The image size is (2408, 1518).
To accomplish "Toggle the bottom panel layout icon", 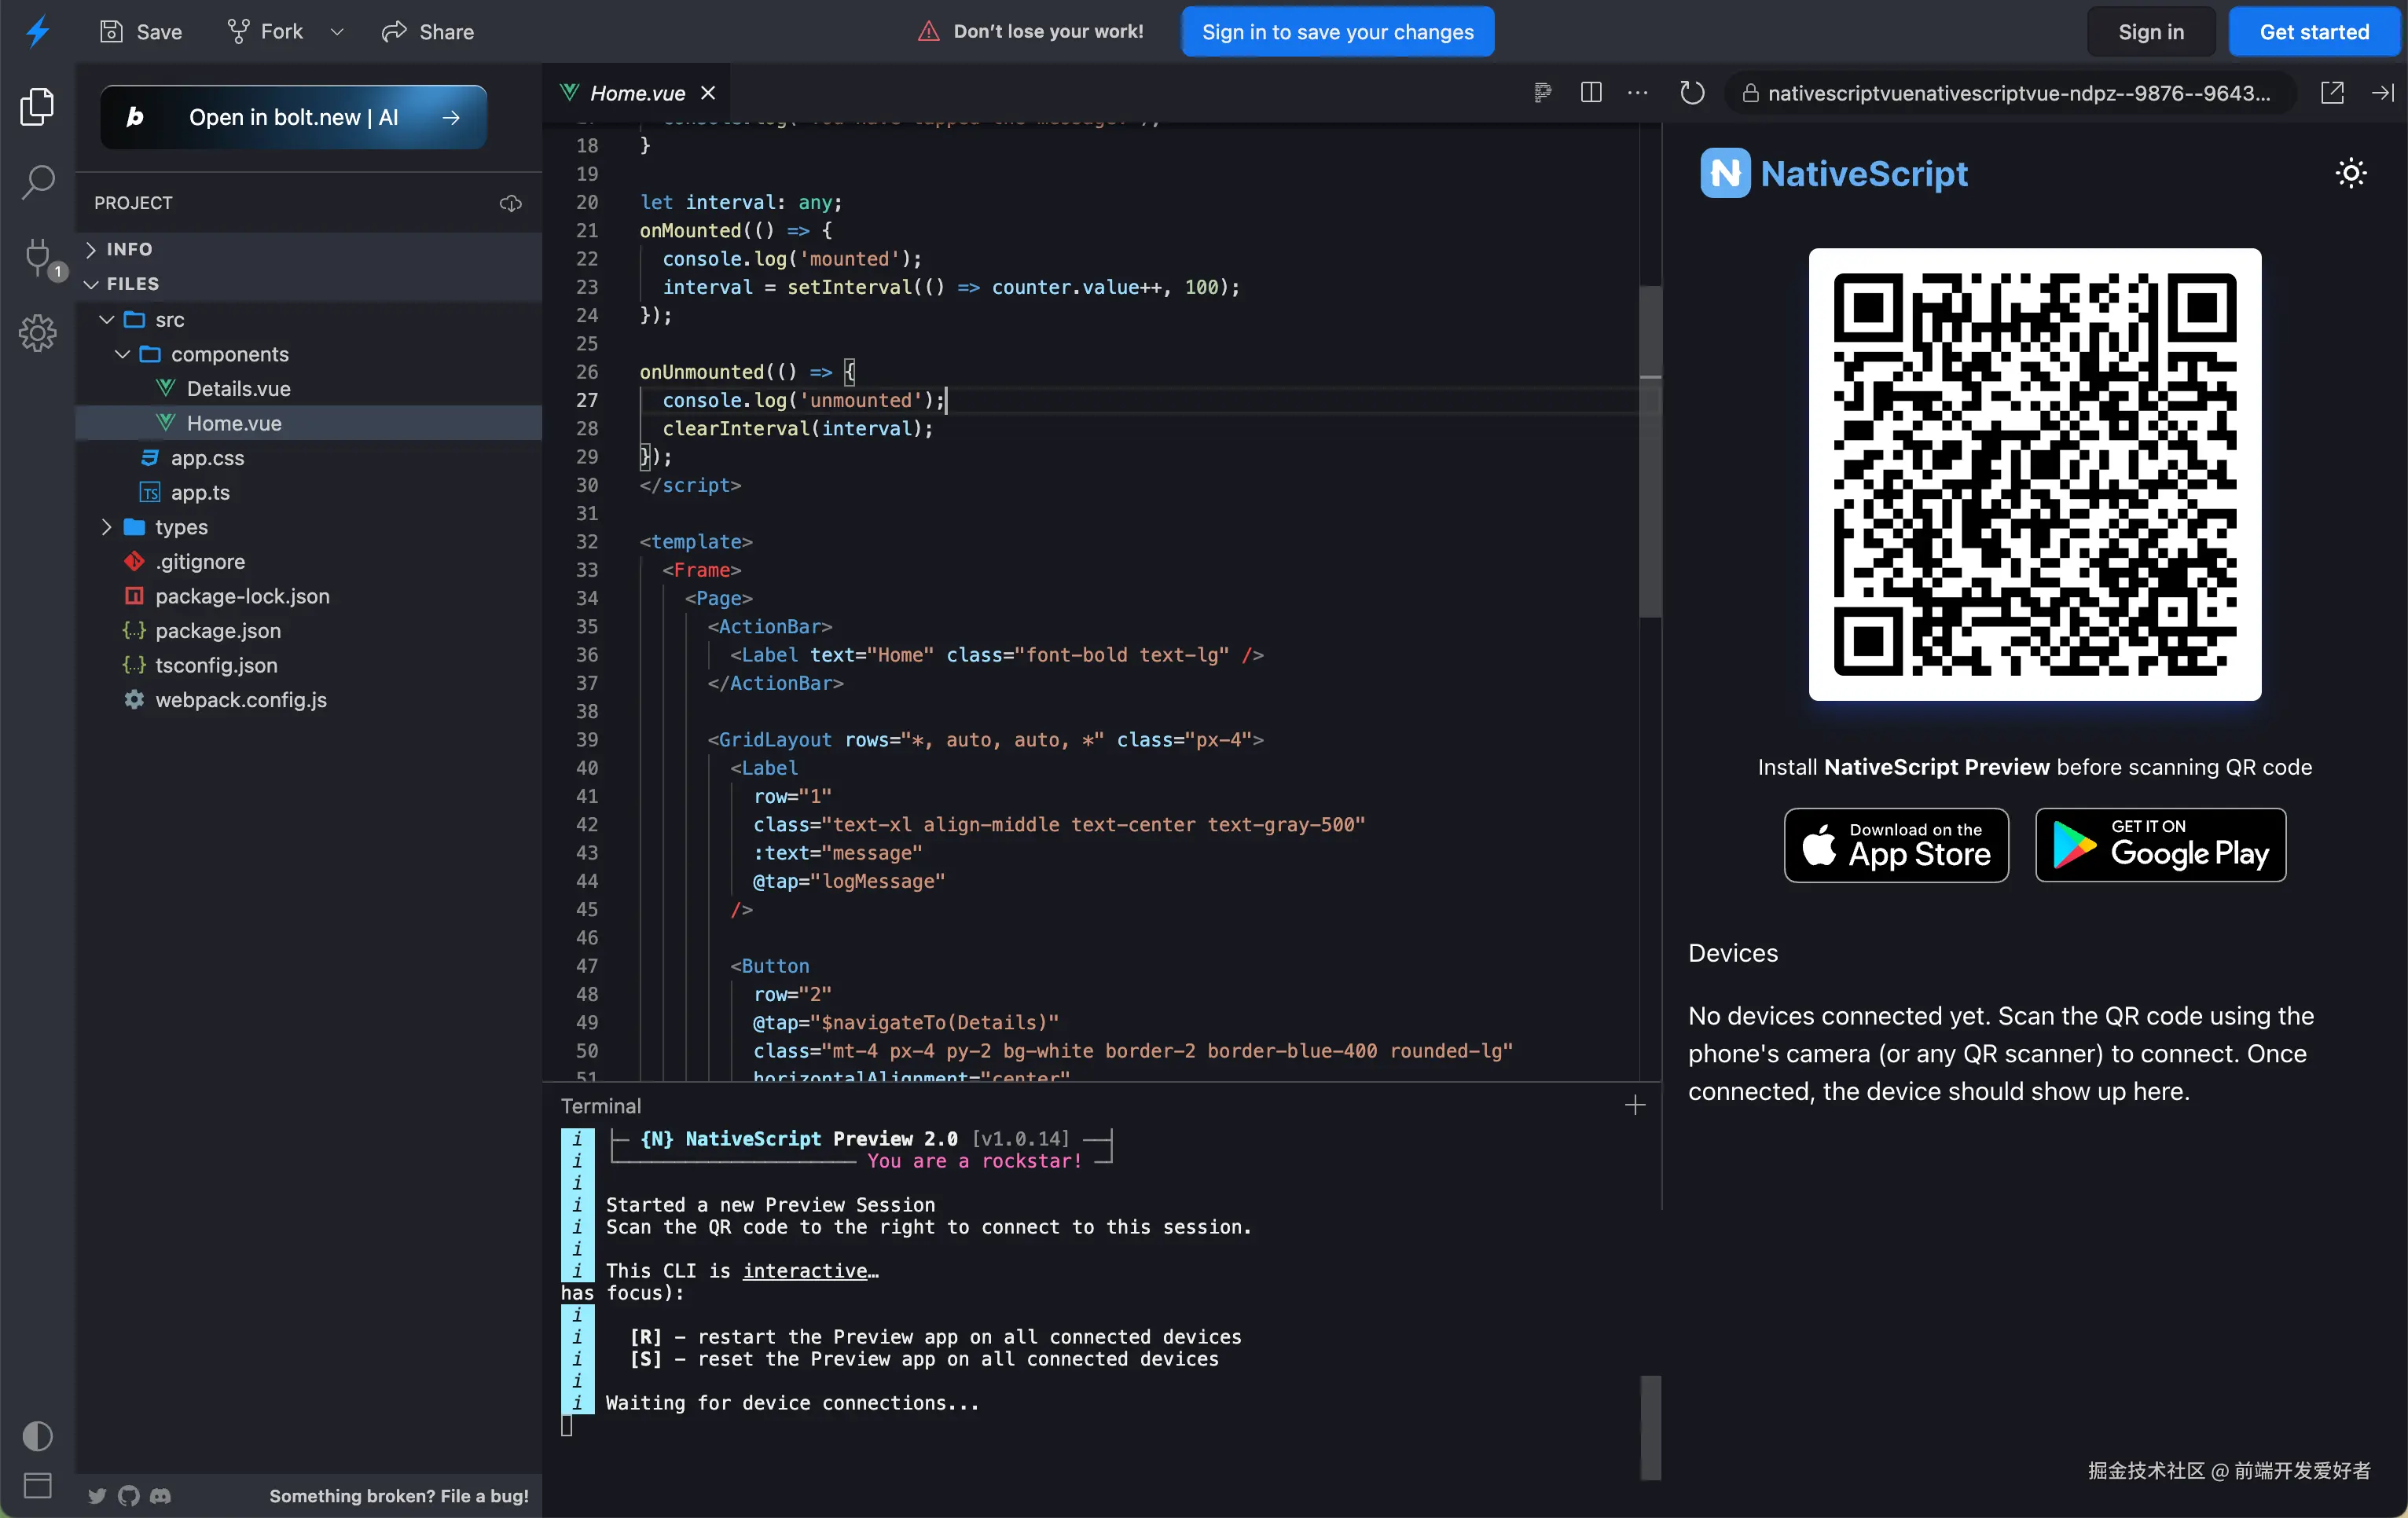I will pos(37,1486).
